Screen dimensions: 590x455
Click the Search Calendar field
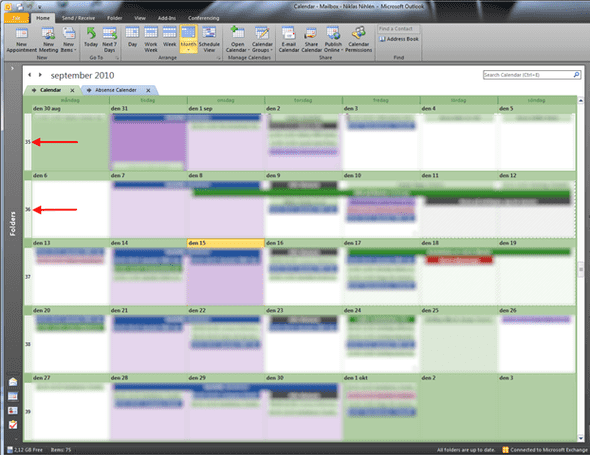pyautogui.click(x=528, y=75)
